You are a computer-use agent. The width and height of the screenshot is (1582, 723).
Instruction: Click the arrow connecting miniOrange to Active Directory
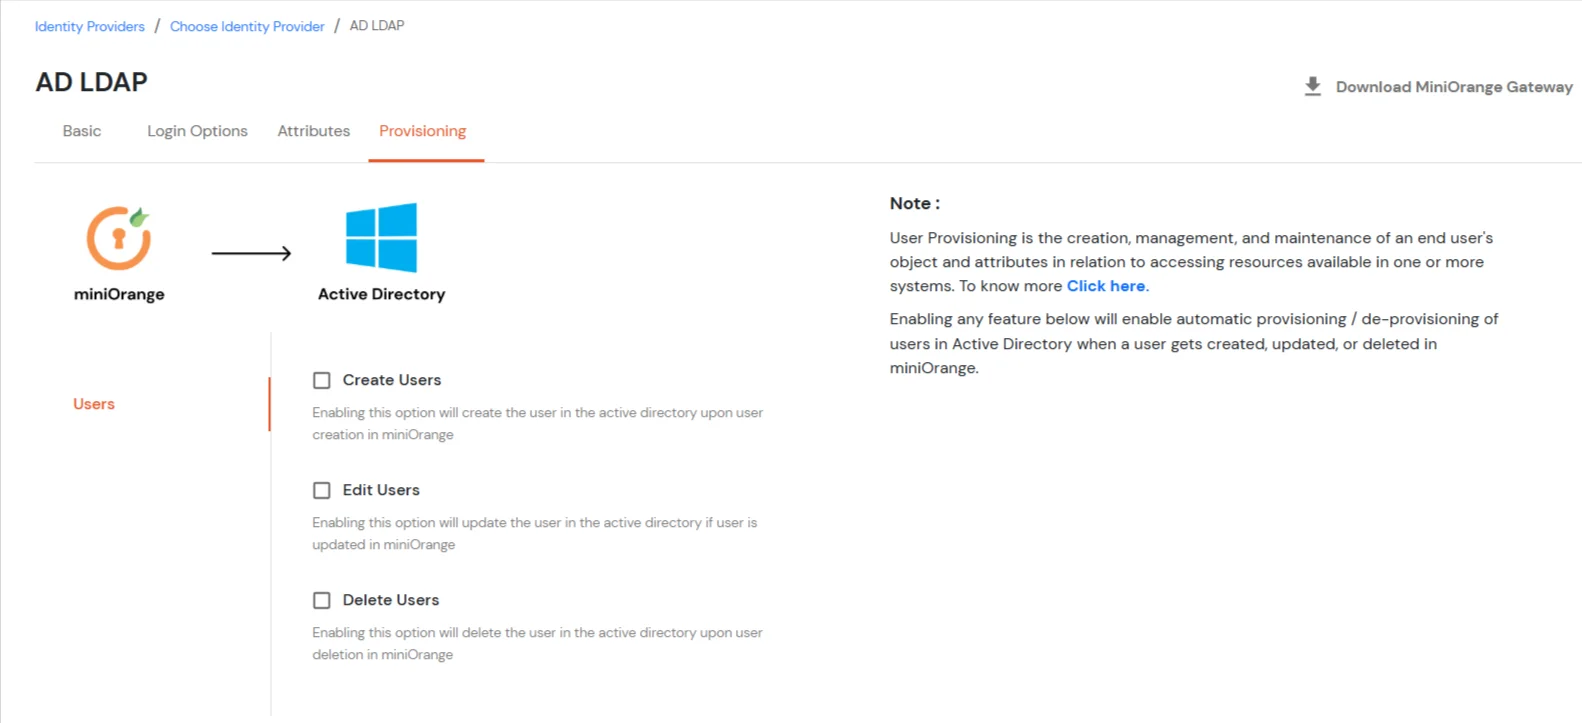pyautogui.click(x=252, y=253)
